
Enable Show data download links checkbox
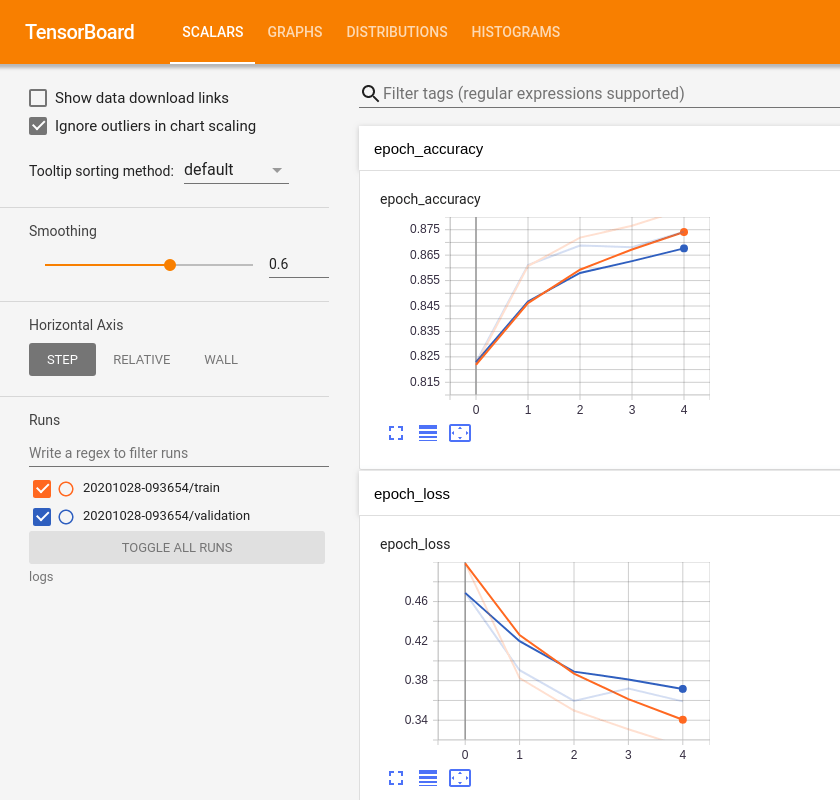click(38, 98)
